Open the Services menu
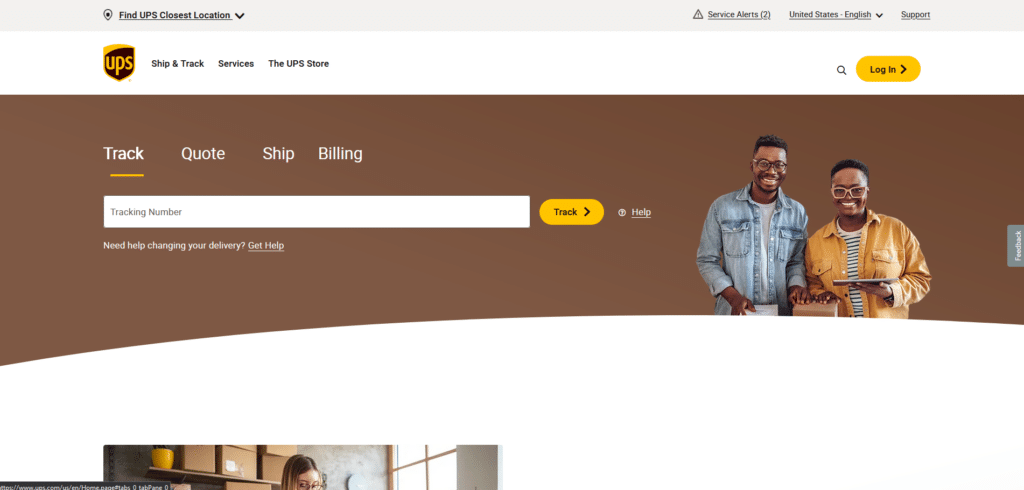 click(236, 63)
